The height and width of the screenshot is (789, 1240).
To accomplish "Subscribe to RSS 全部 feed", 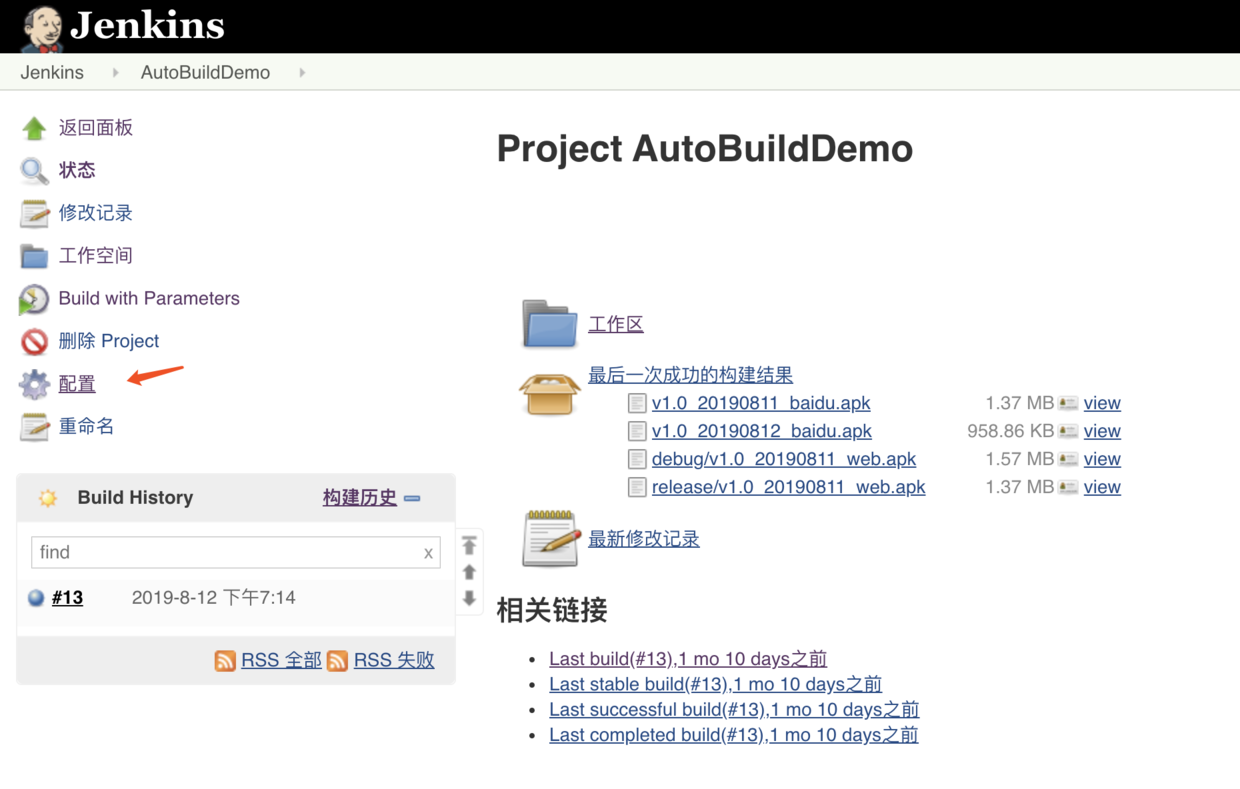I will (x=281, y=660).
